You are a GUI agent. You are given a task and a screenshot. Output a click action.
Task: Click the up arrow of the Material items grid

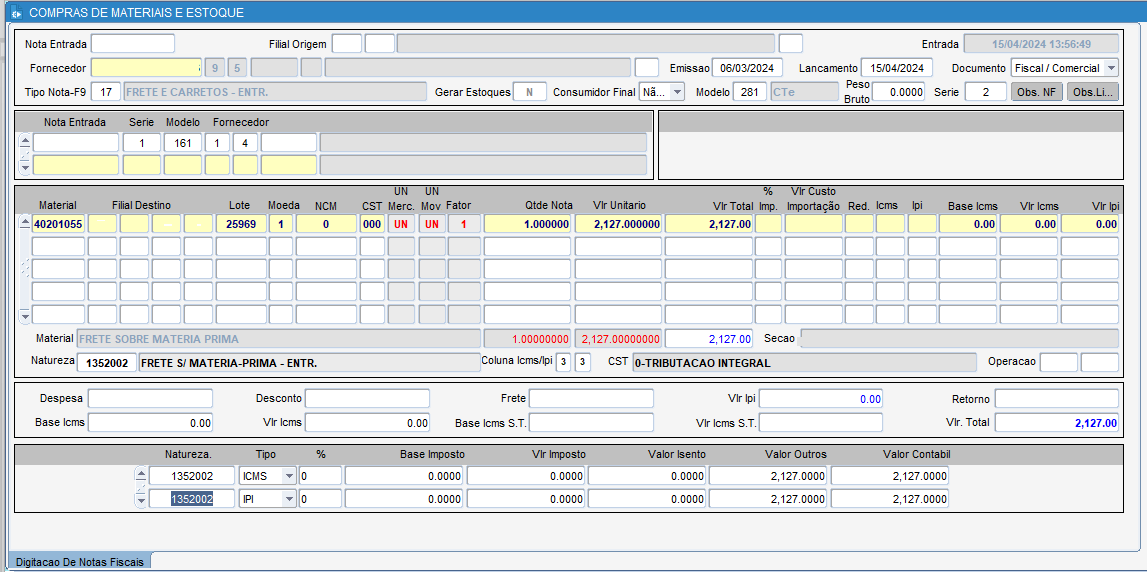[25, 223]
